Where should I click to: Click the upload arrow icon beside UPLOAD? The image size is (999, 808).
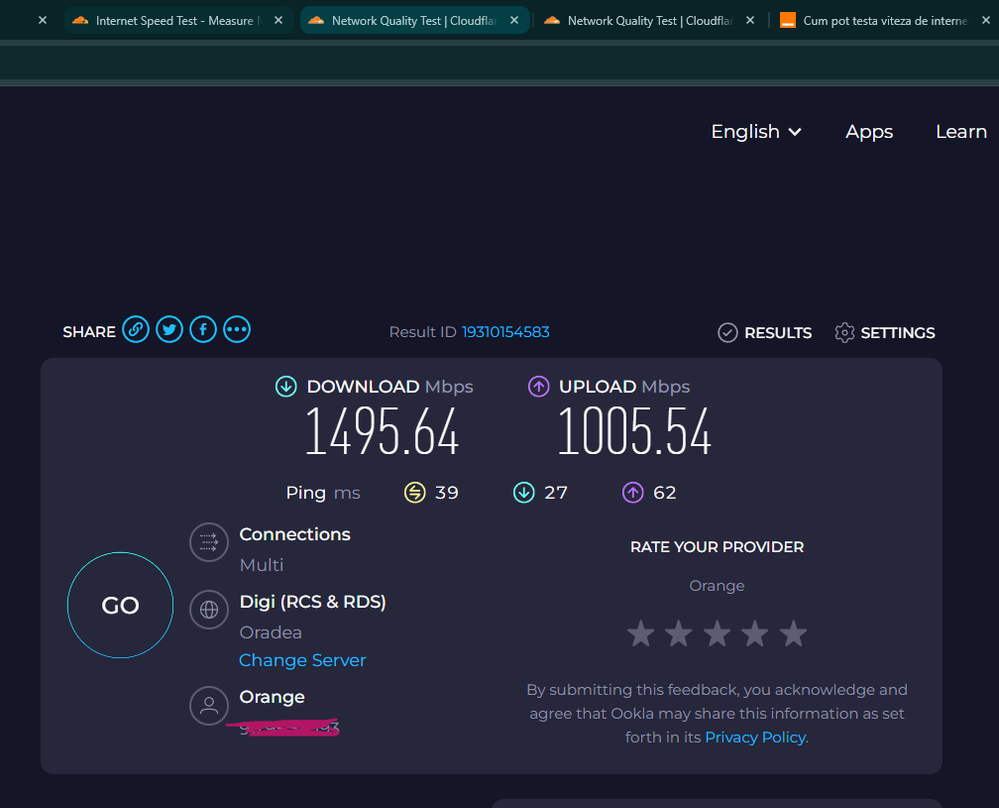[x=539, y=386]
